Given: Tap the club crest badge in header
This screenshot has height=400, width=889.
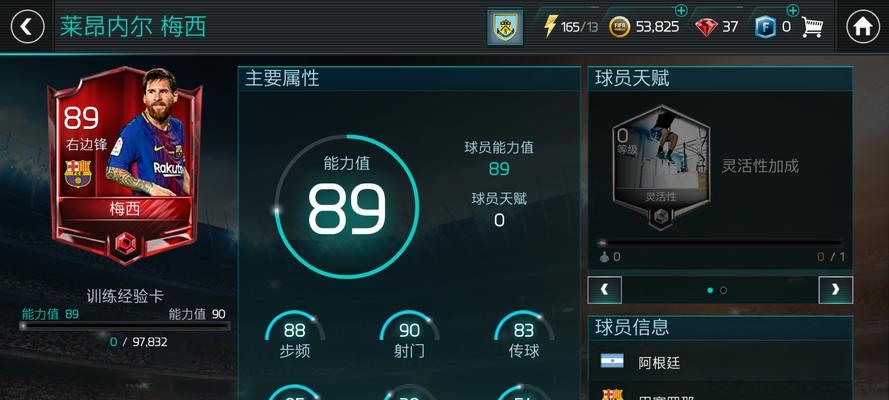Looking at the screenshot, I should [505, 27].
